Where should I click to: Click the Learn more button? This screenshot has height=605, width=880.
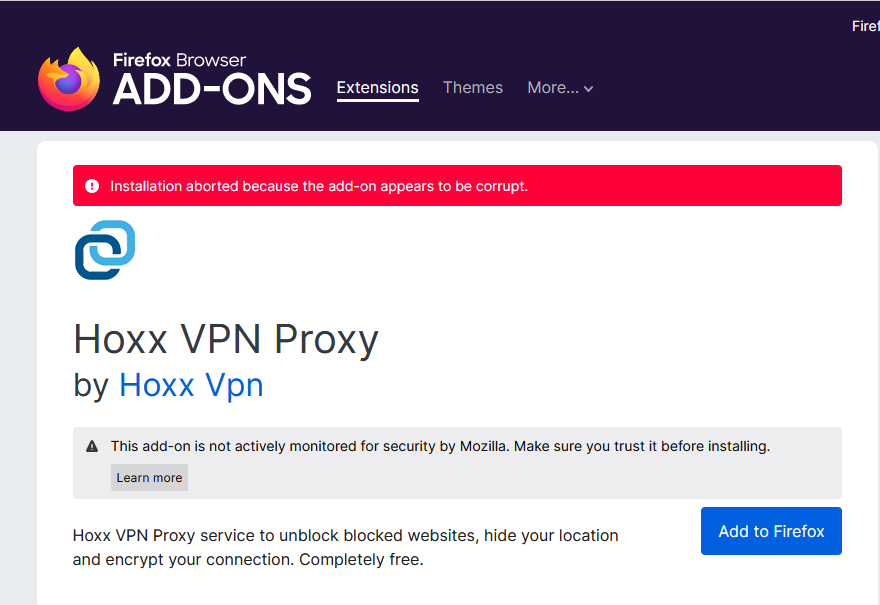click(x=149, y=478)
